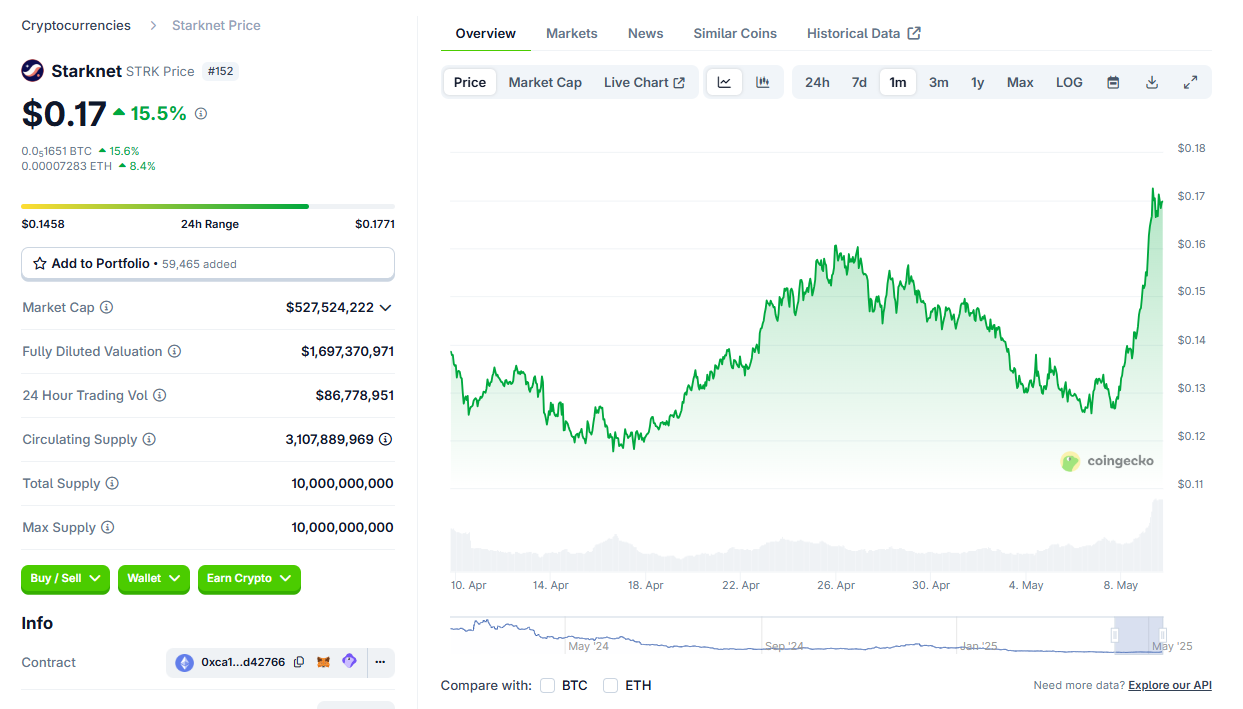Open the Buy / Sell dropdown
The height and width of the screenshot is (709, 1243).
[x=65, y=578]
